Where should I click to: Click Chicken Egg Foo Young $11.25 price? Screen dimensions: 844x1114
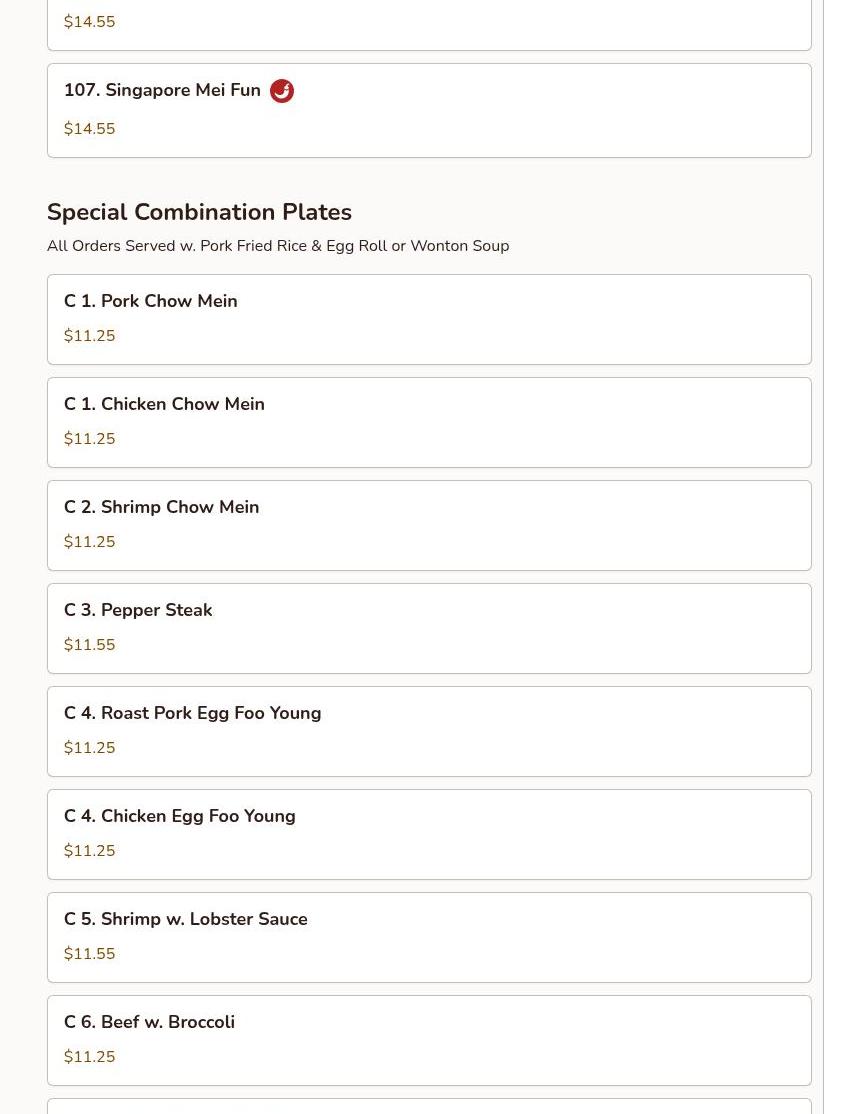(x=89, y=851)
